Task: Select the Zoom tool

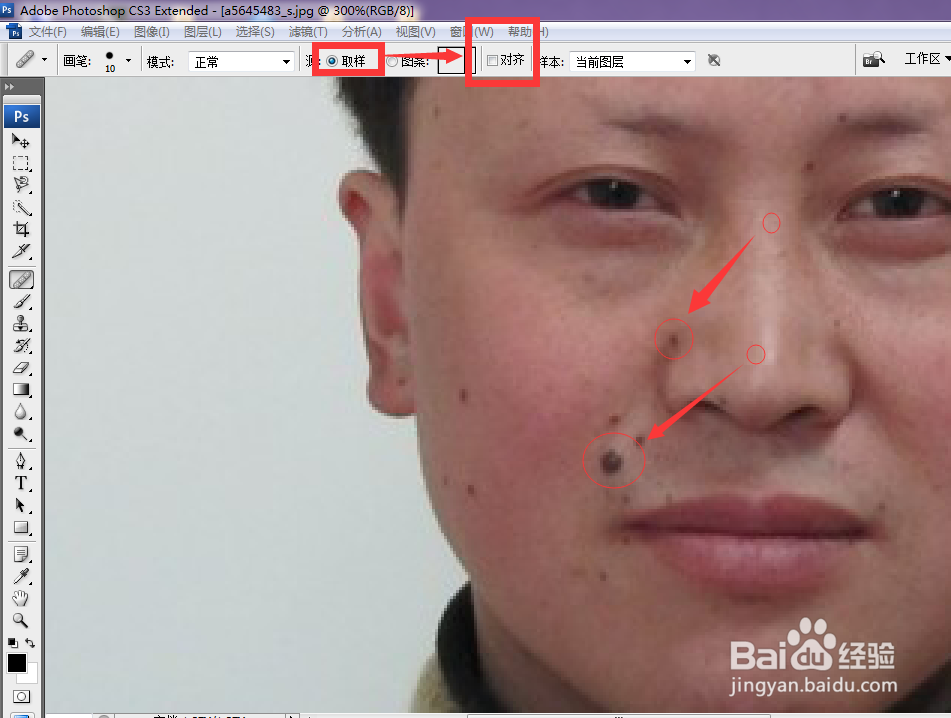Action: tap(21, 620)
